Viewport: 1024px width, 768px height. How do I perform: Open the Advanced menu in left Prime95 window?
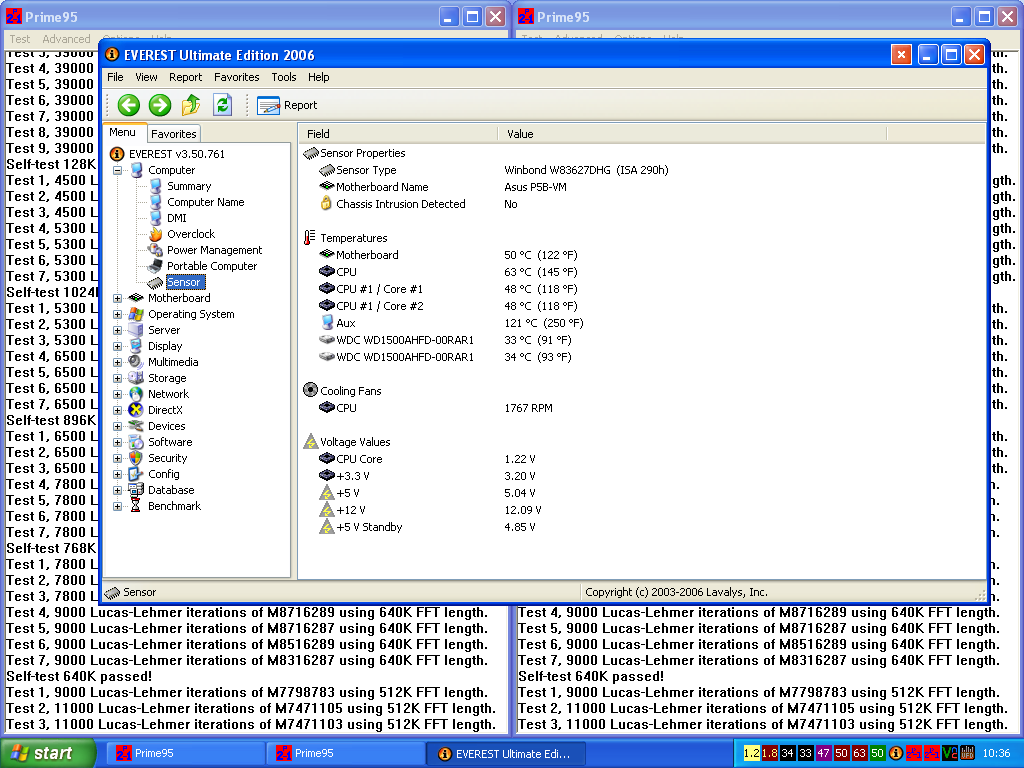click(66, 39)
